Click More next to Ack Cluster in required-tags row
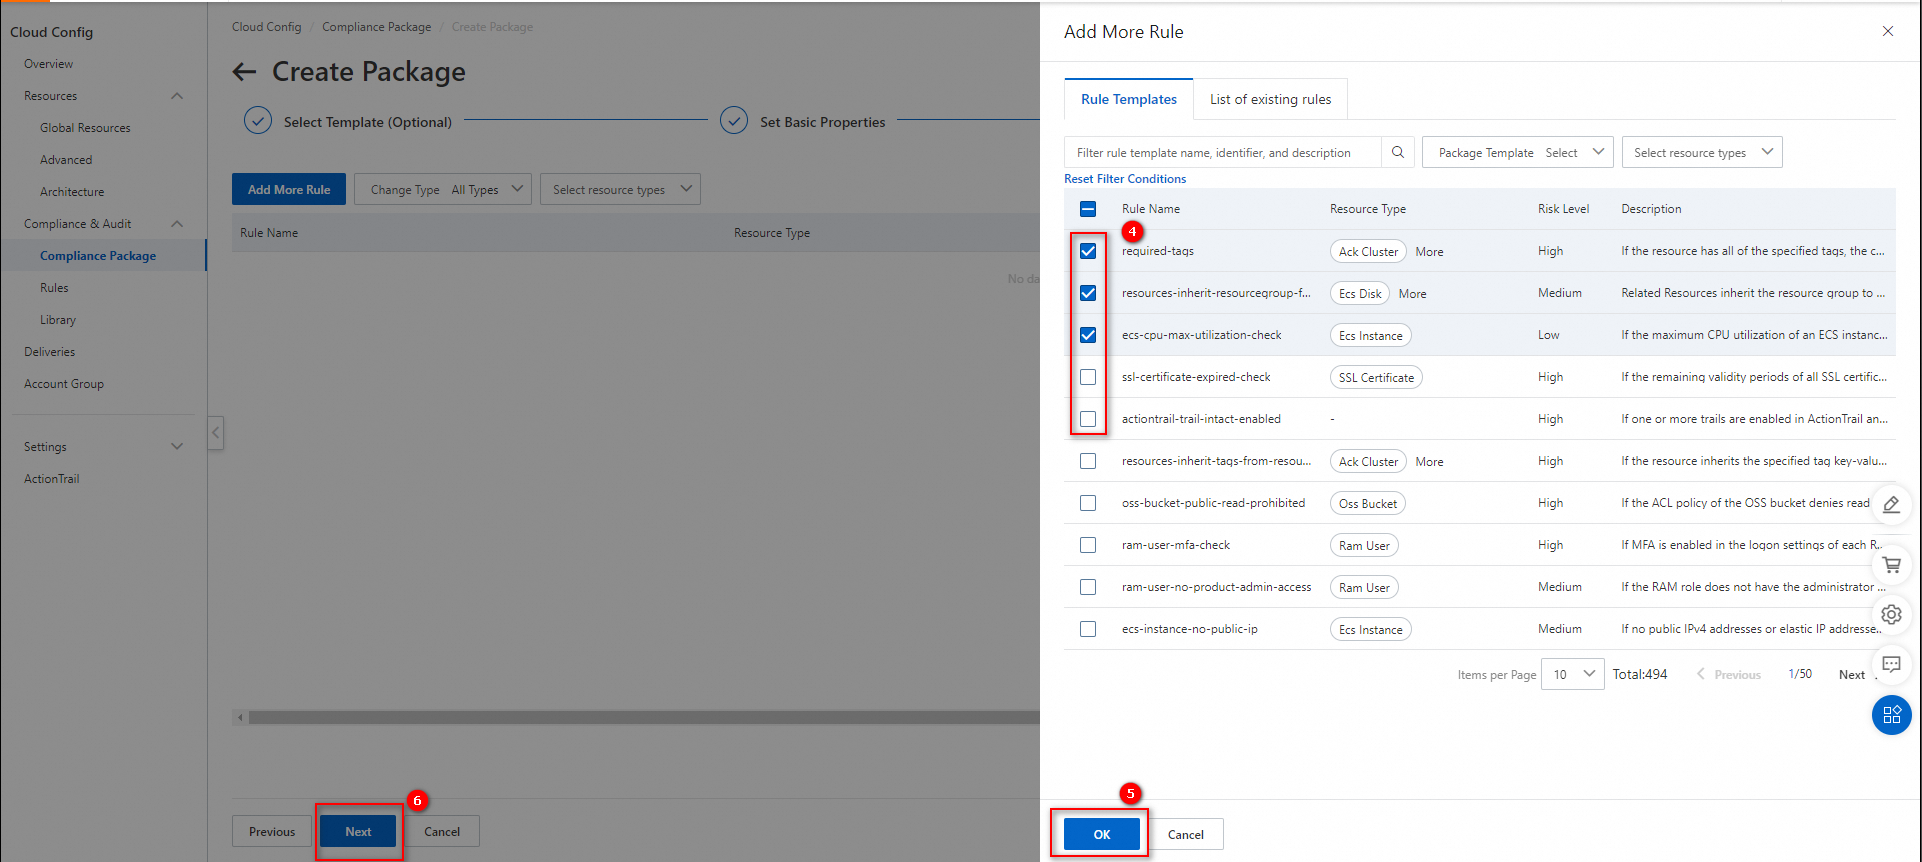The height and width of the screenshot is (862, 1922). (x=1429, y=252)
